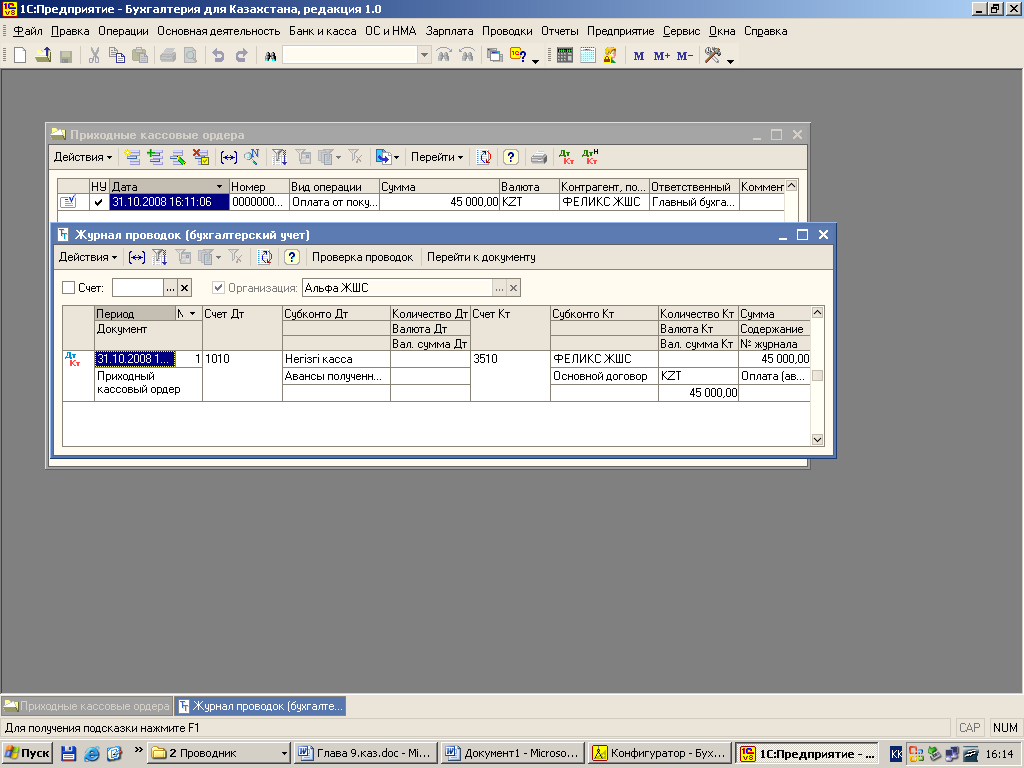The width and height of the screenshot is (1024, 768).
Task: Switch to Приходные кассовые ордера window tab
Action: tap(87, 706)
